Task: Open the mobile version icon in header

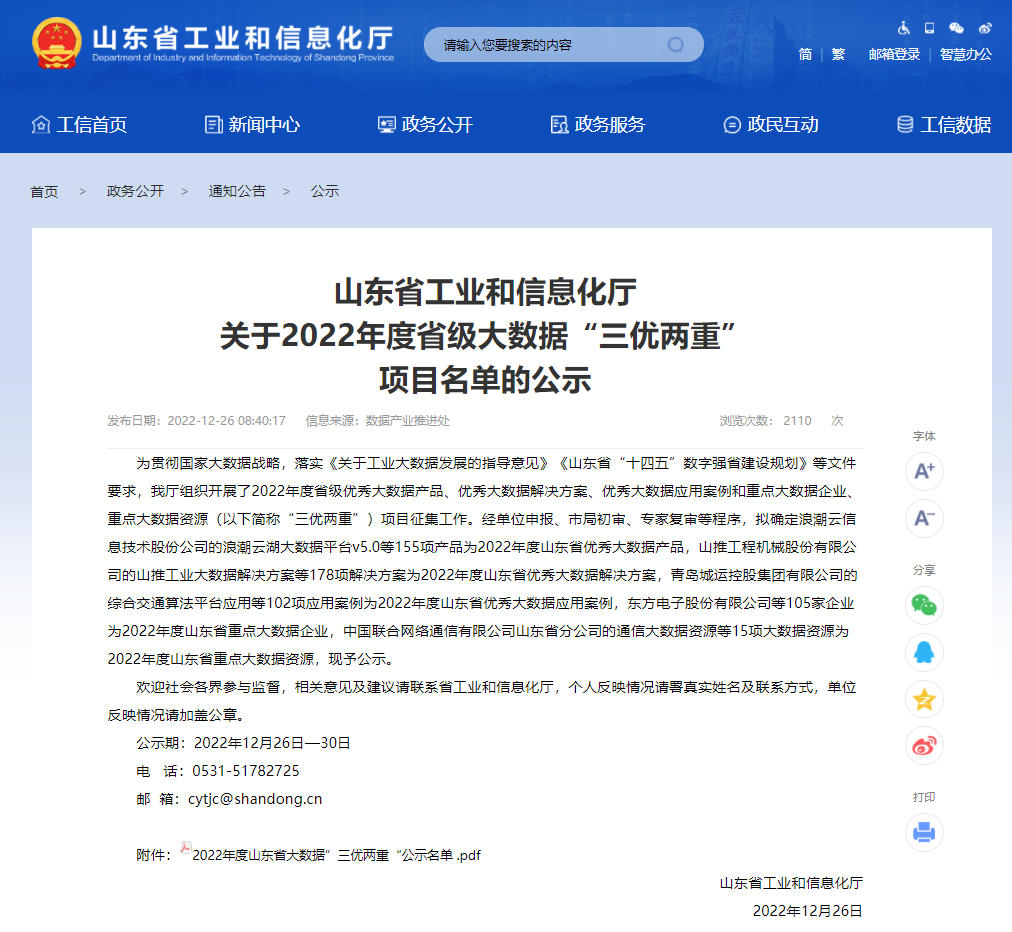Action: point(929,28)
